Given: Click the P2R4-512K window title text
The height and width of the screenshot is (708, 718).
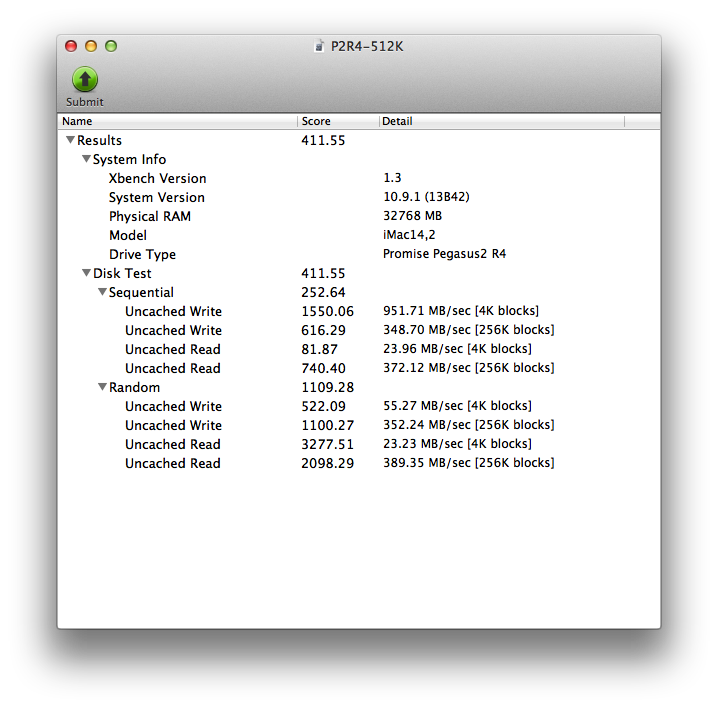Looking at the screenshot, I should pos(367,46).
